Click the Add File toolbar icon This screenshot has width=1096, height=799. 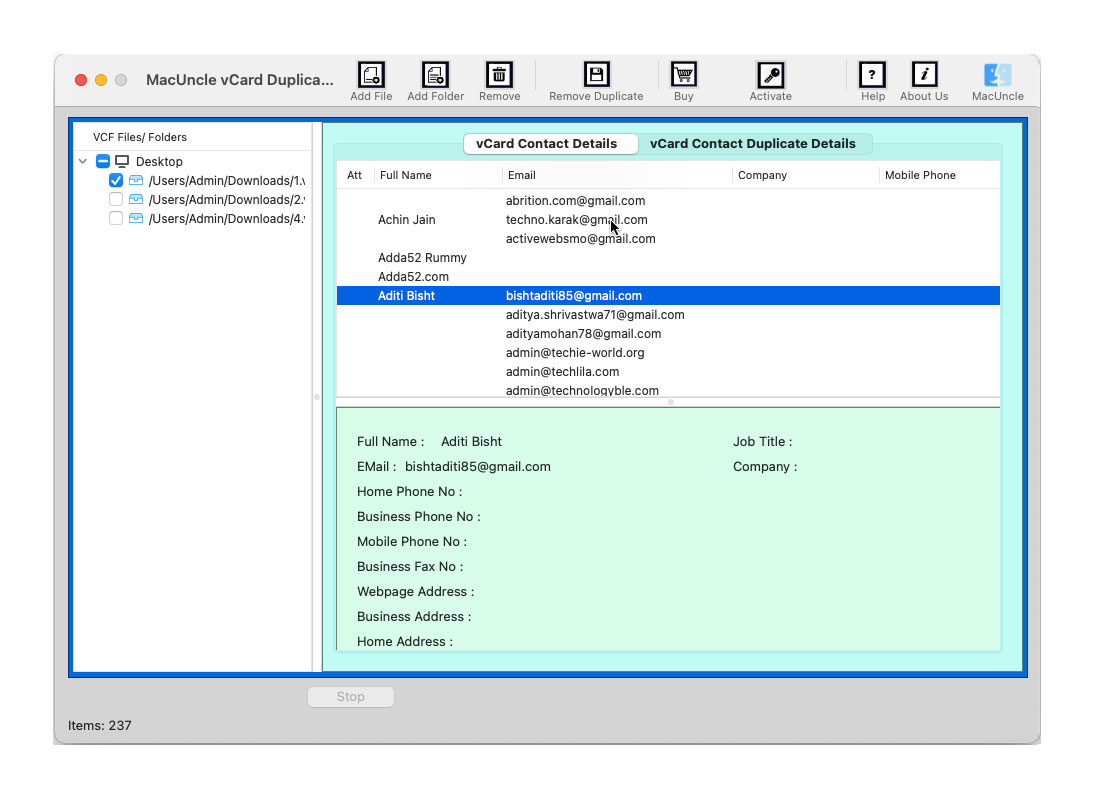pyautogui.click(x=371, y=75)
